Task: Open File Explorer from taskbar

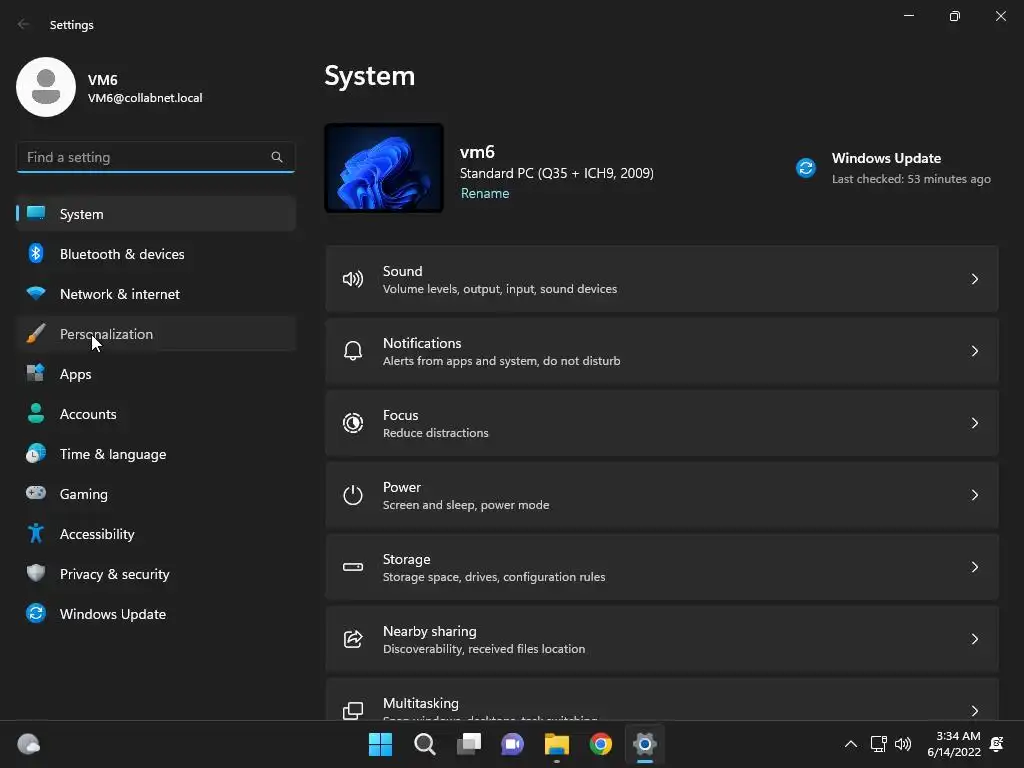Action: (x=557, y=744)
